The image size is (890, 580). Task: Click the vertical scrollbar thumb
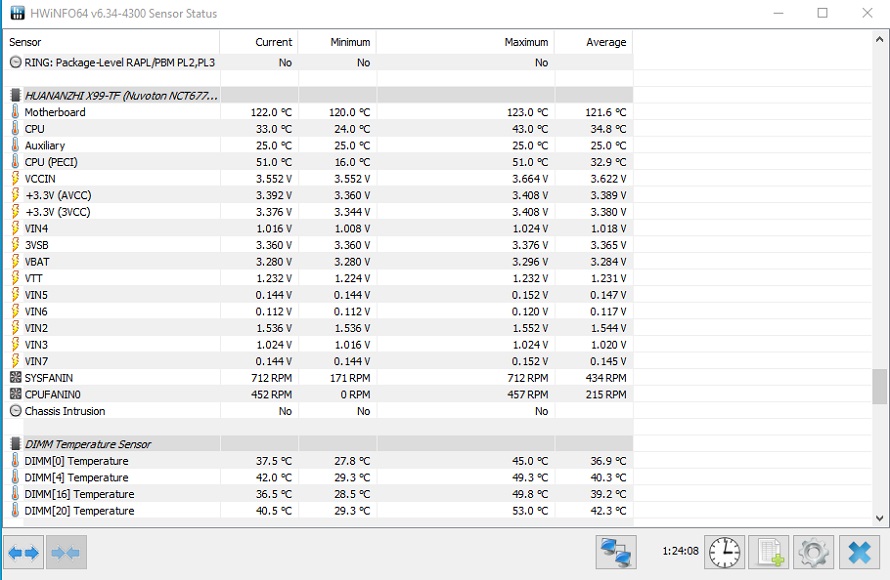879,386
